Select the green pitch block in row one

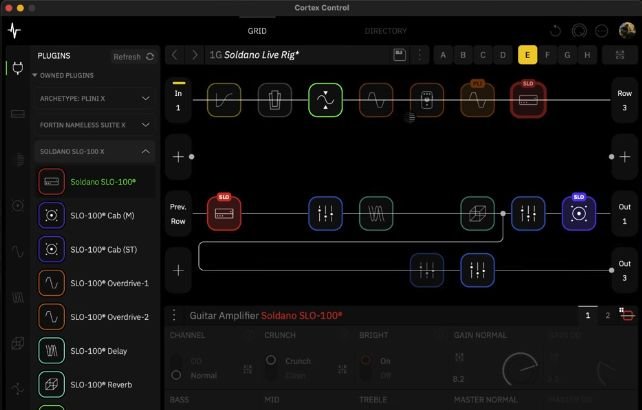pyautogui.click(x=326, y=100)
